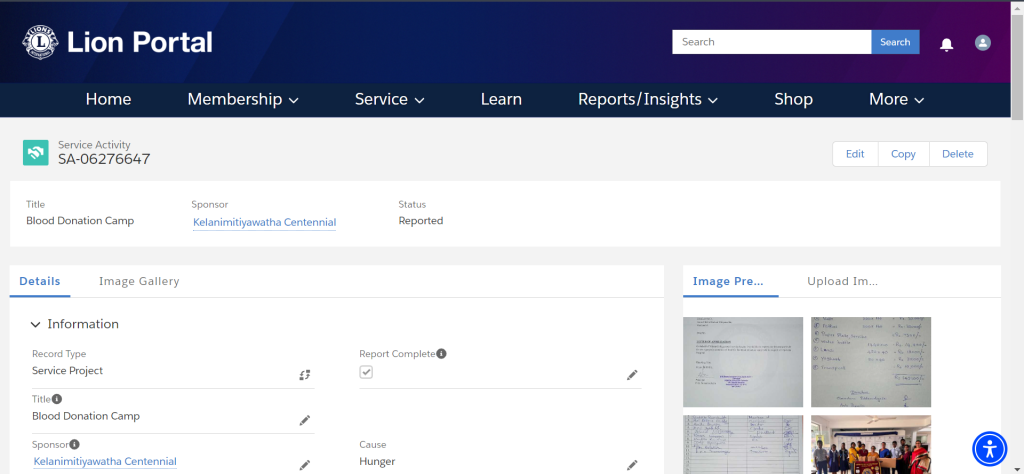
Task: Expand the Reports/Insights menu
Action: [648, 99]
